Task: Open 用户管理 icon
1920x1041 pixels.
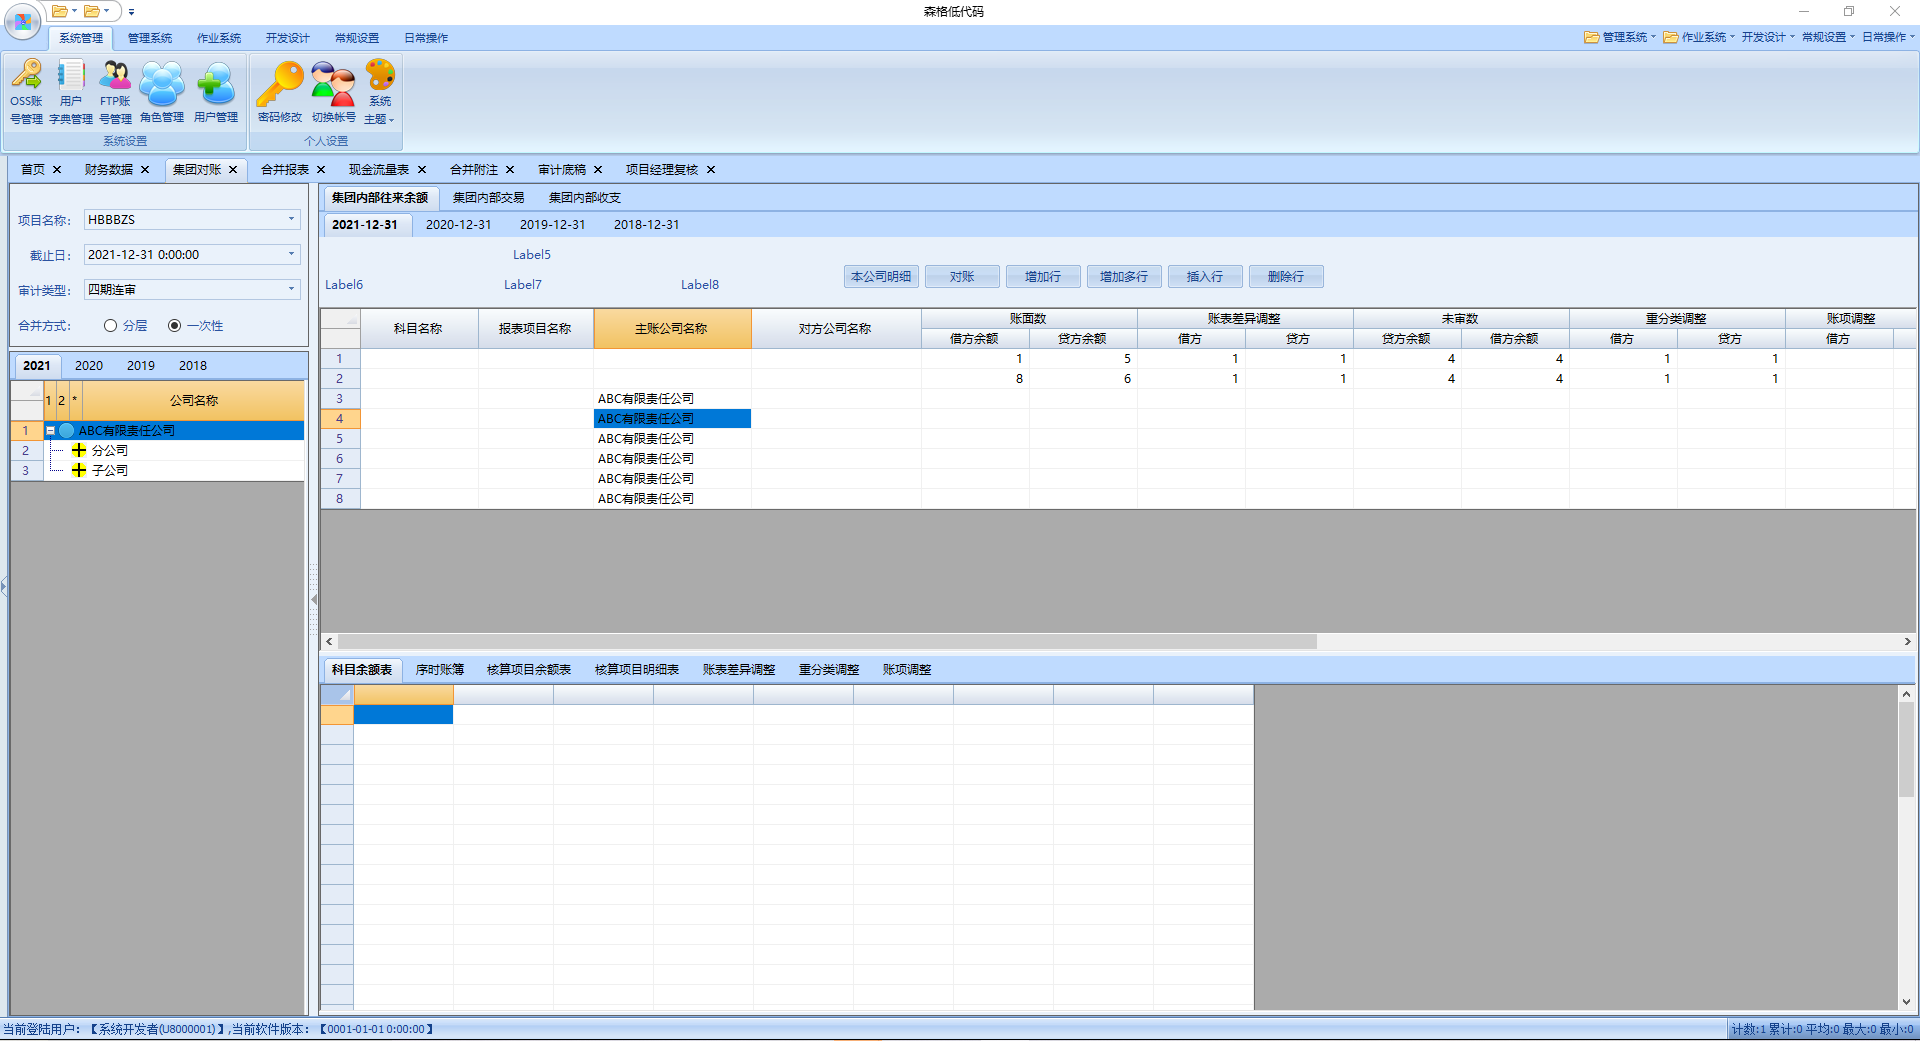Action: [215, 92]
